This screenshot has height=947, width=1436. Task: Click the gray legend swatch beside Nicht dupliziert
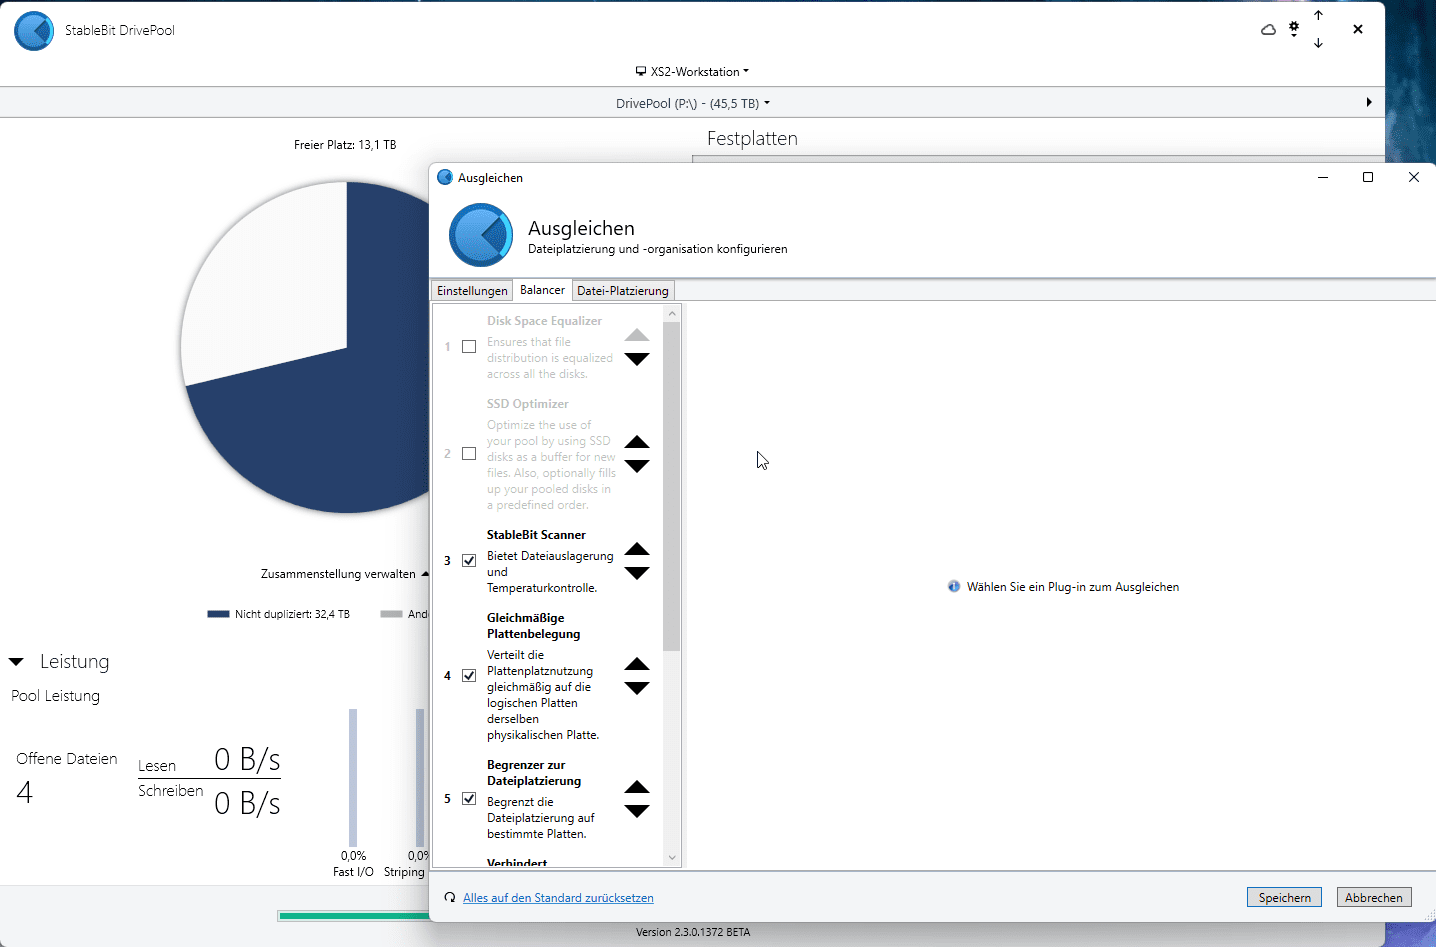click(x=391, y=614)
